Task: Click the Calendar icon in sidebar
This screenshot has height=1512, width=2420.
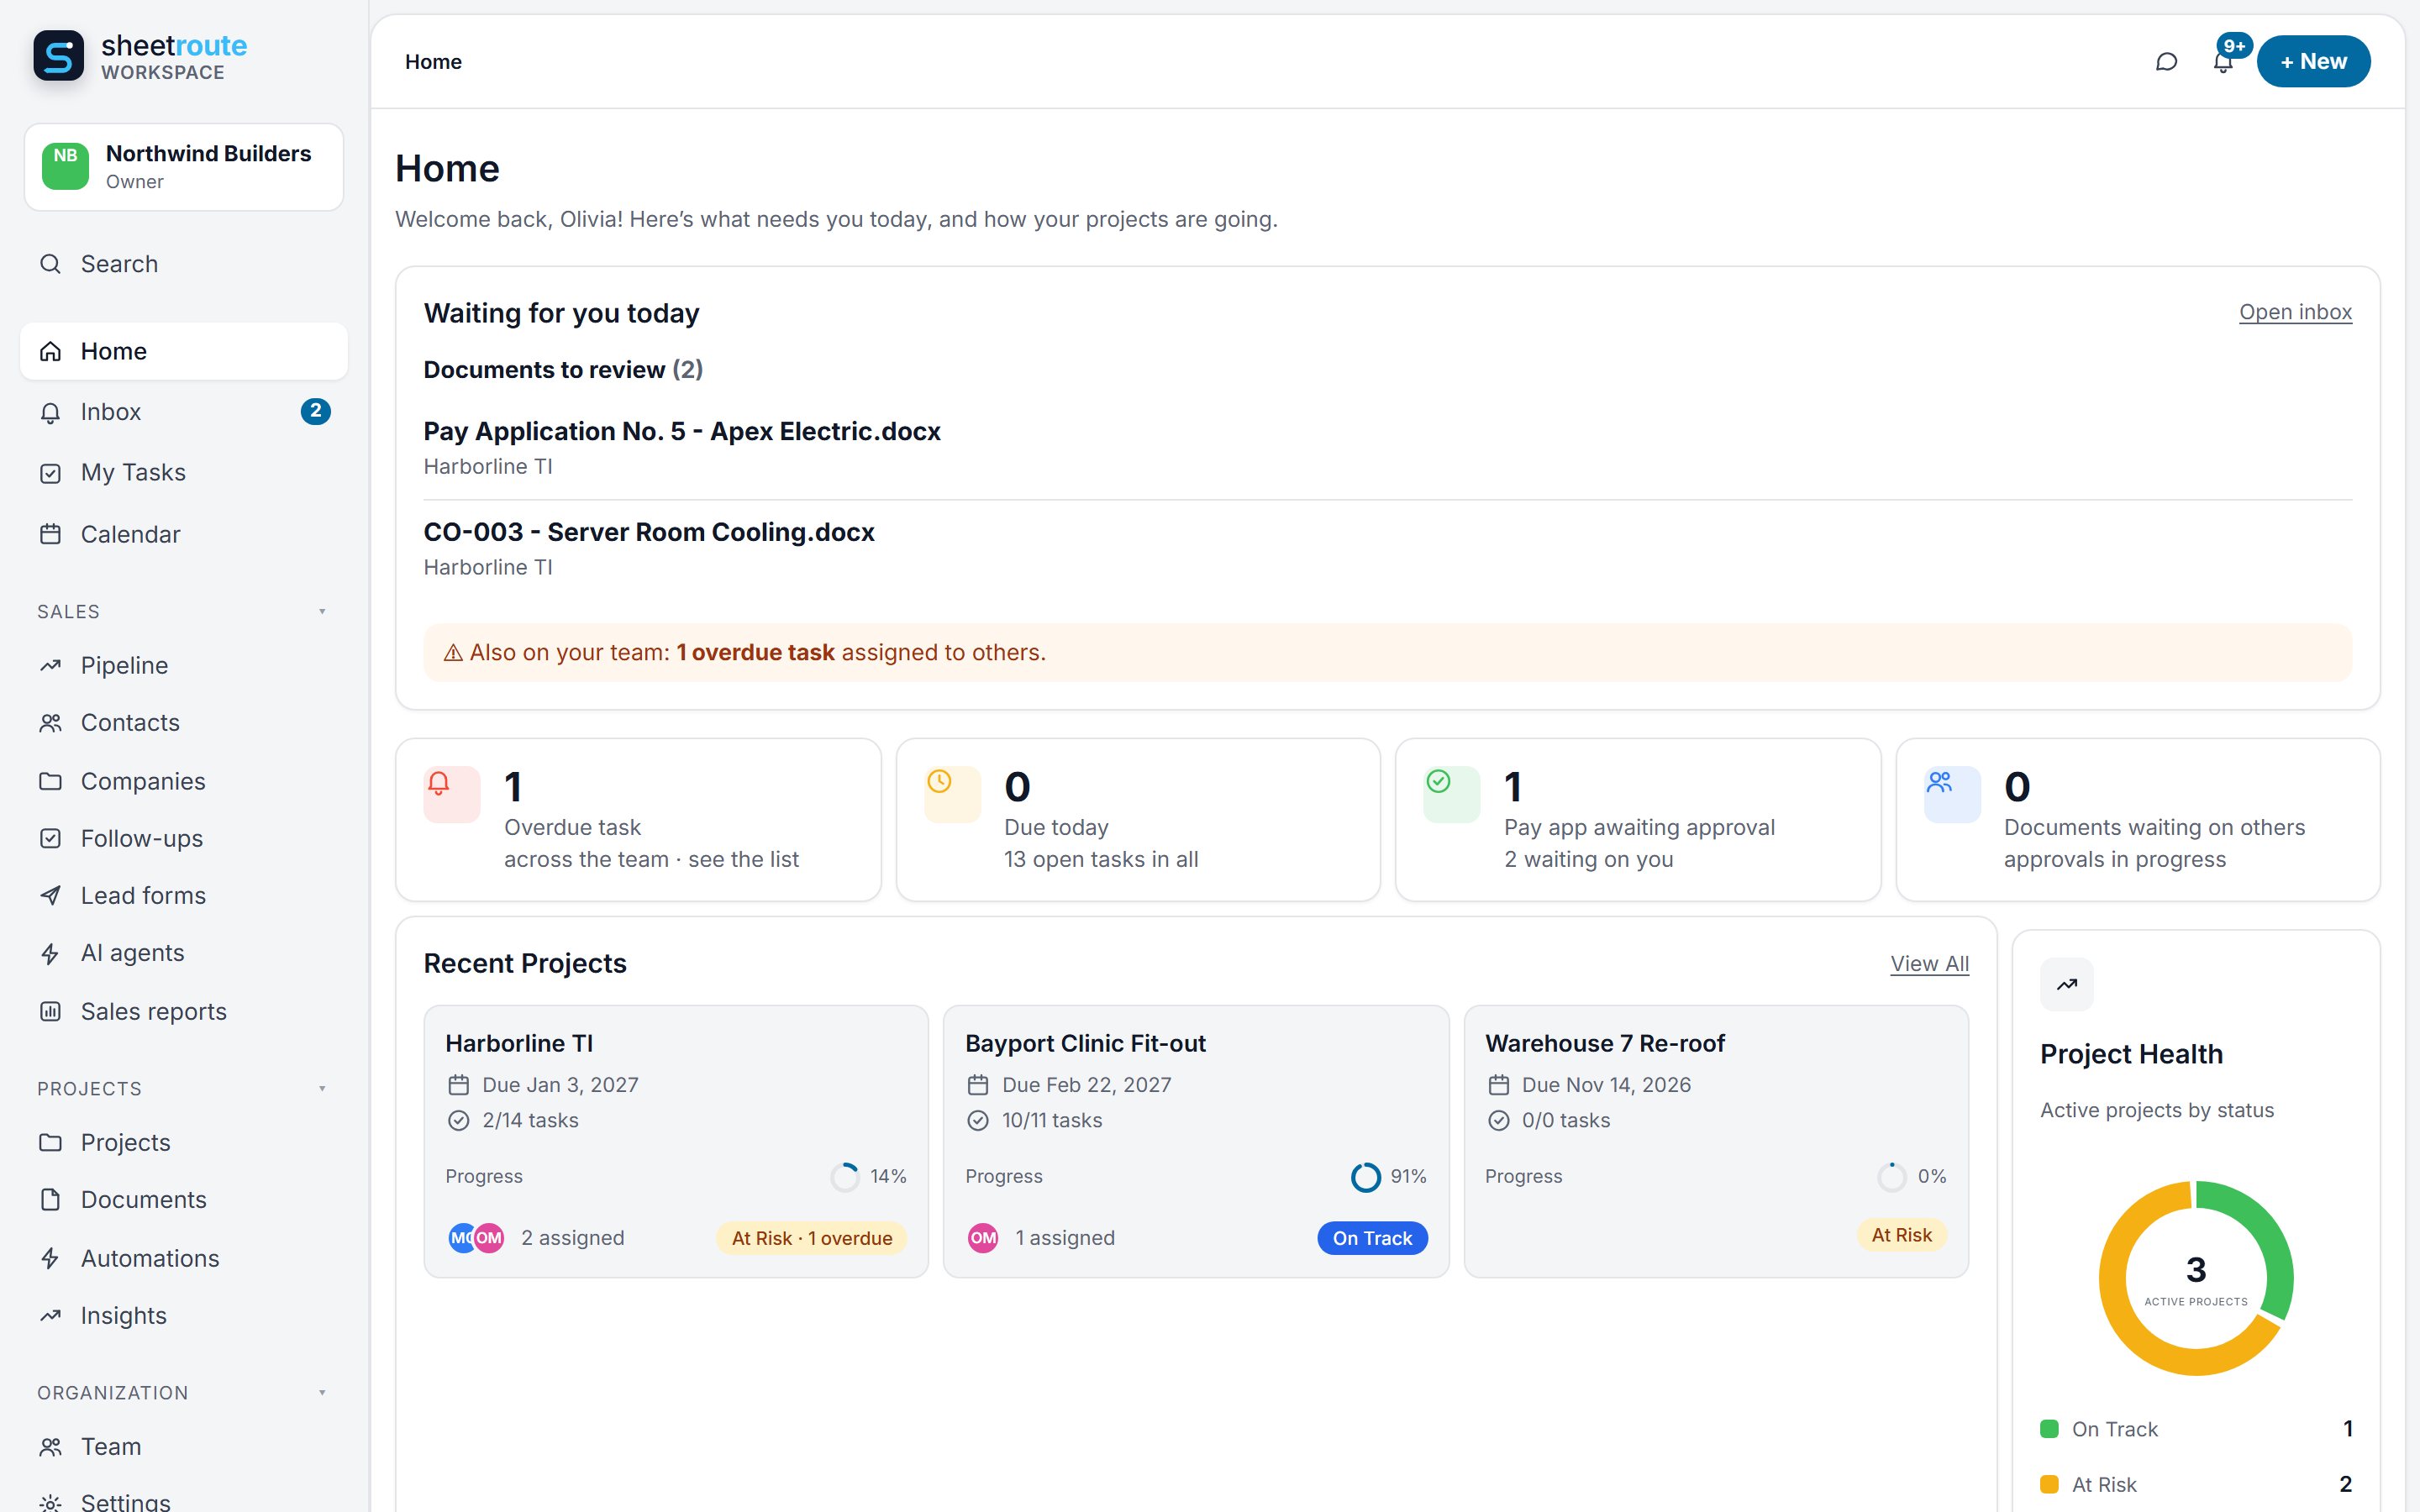Action: coord(50,534)
